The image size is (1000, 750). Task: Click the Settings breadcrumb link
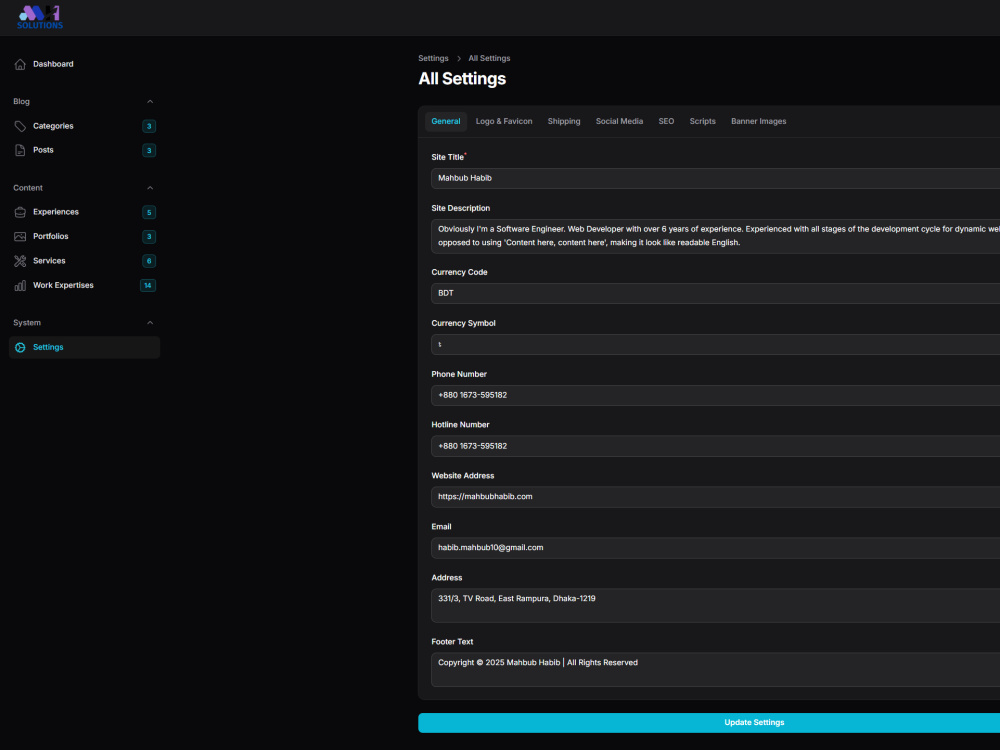pos(433,58)
